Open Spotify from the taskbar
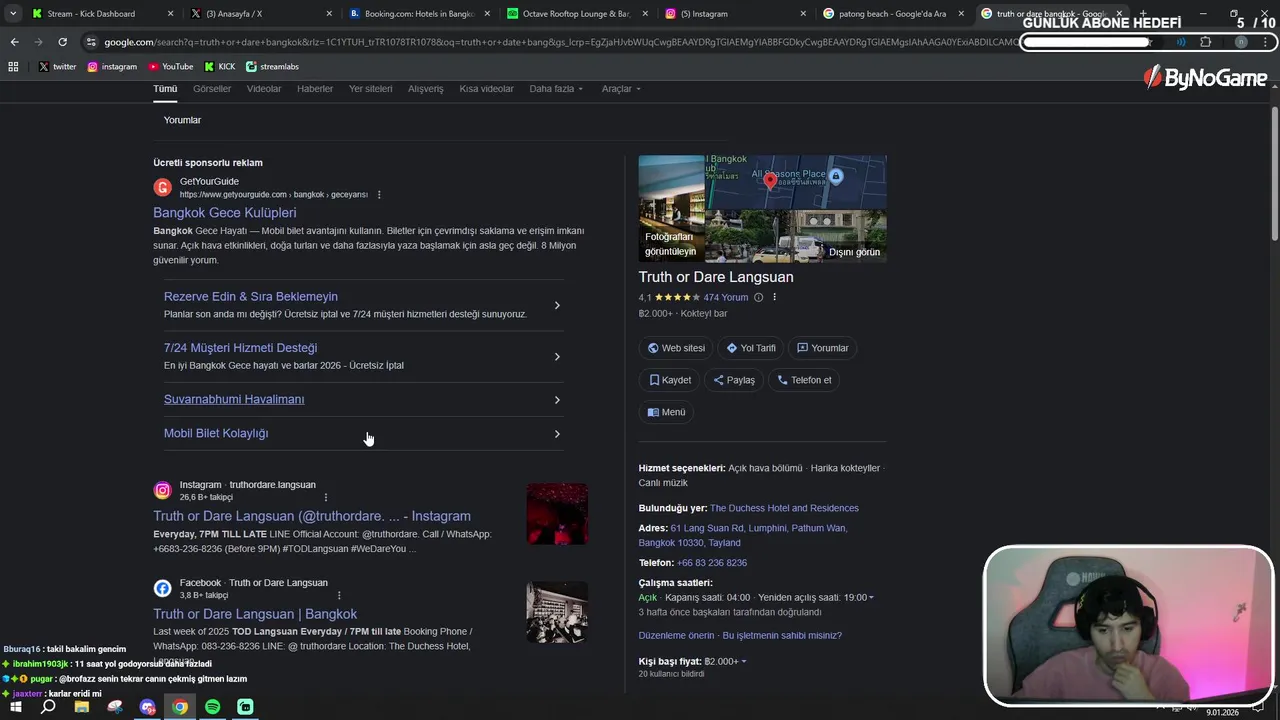The height and width of the screenshot is (720, 1280). (212, 707)
